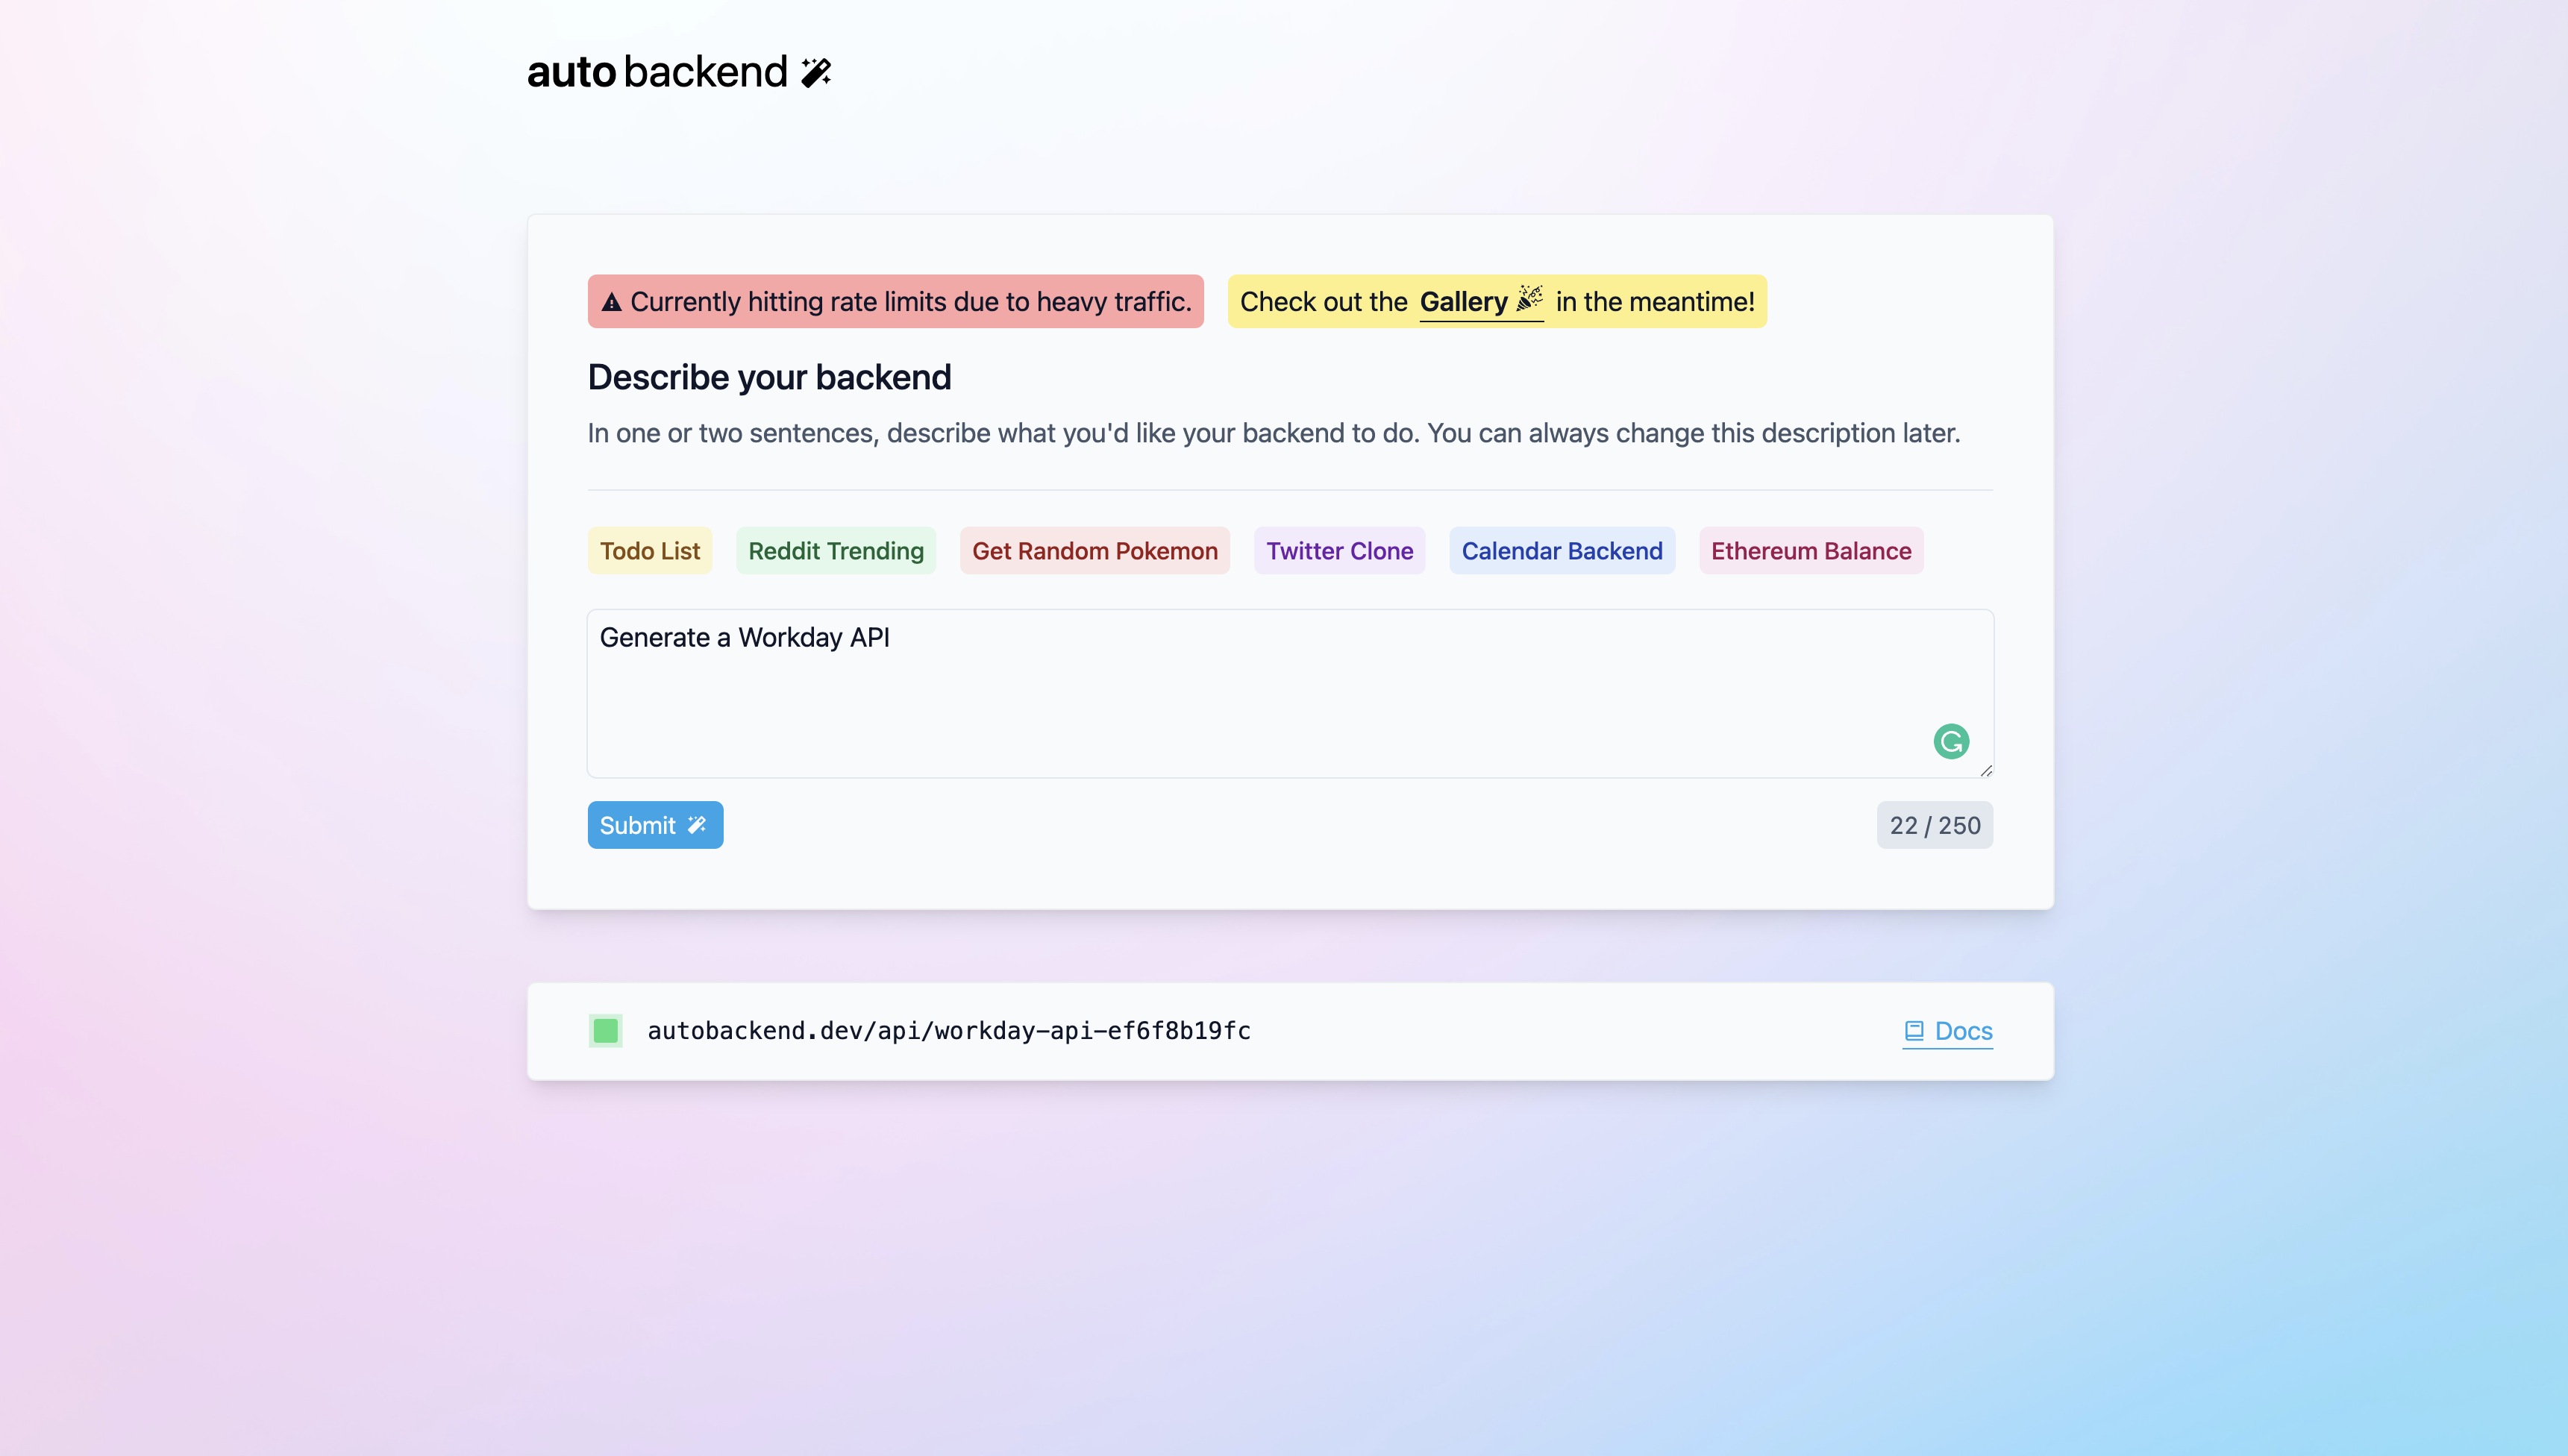Click the Get Random Pokemon tag
Screen dimensions: 2568x1456
(x=1095, y=550)
